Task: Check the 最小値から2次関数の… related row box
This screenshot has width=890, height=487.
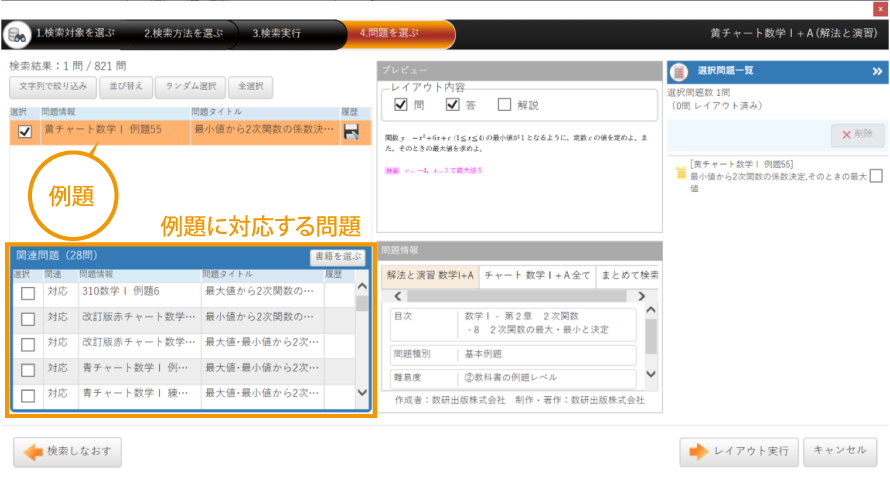Action: click(28, 319)
